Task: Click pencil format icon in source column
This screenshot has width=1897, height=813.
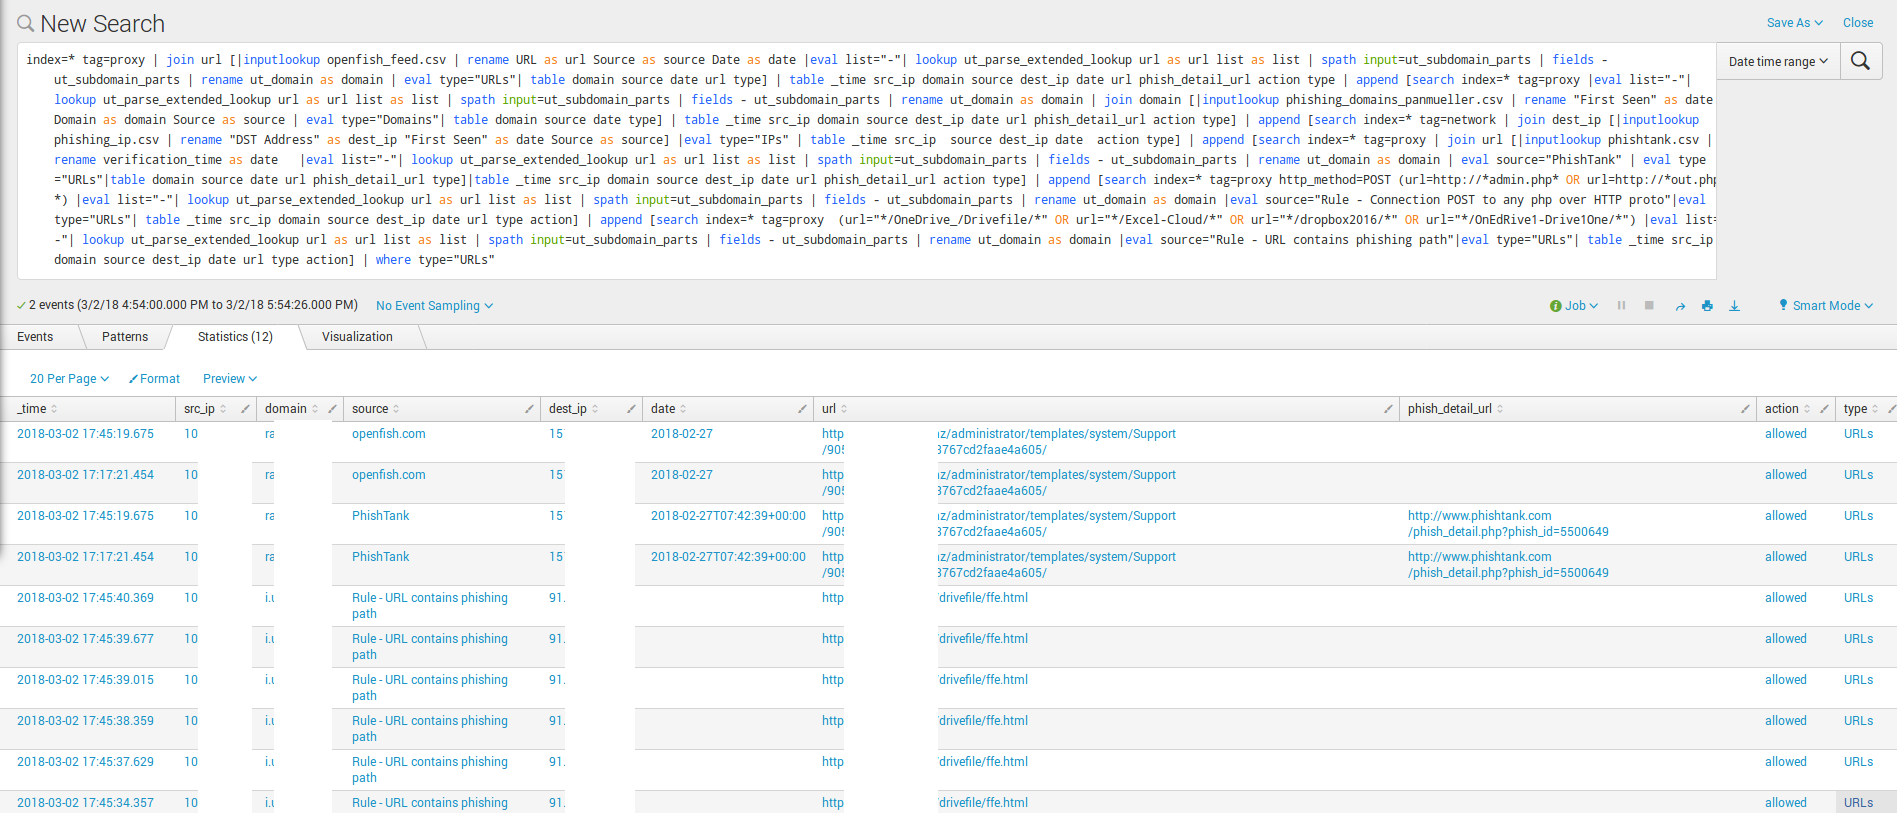Action: pos(529,409)
